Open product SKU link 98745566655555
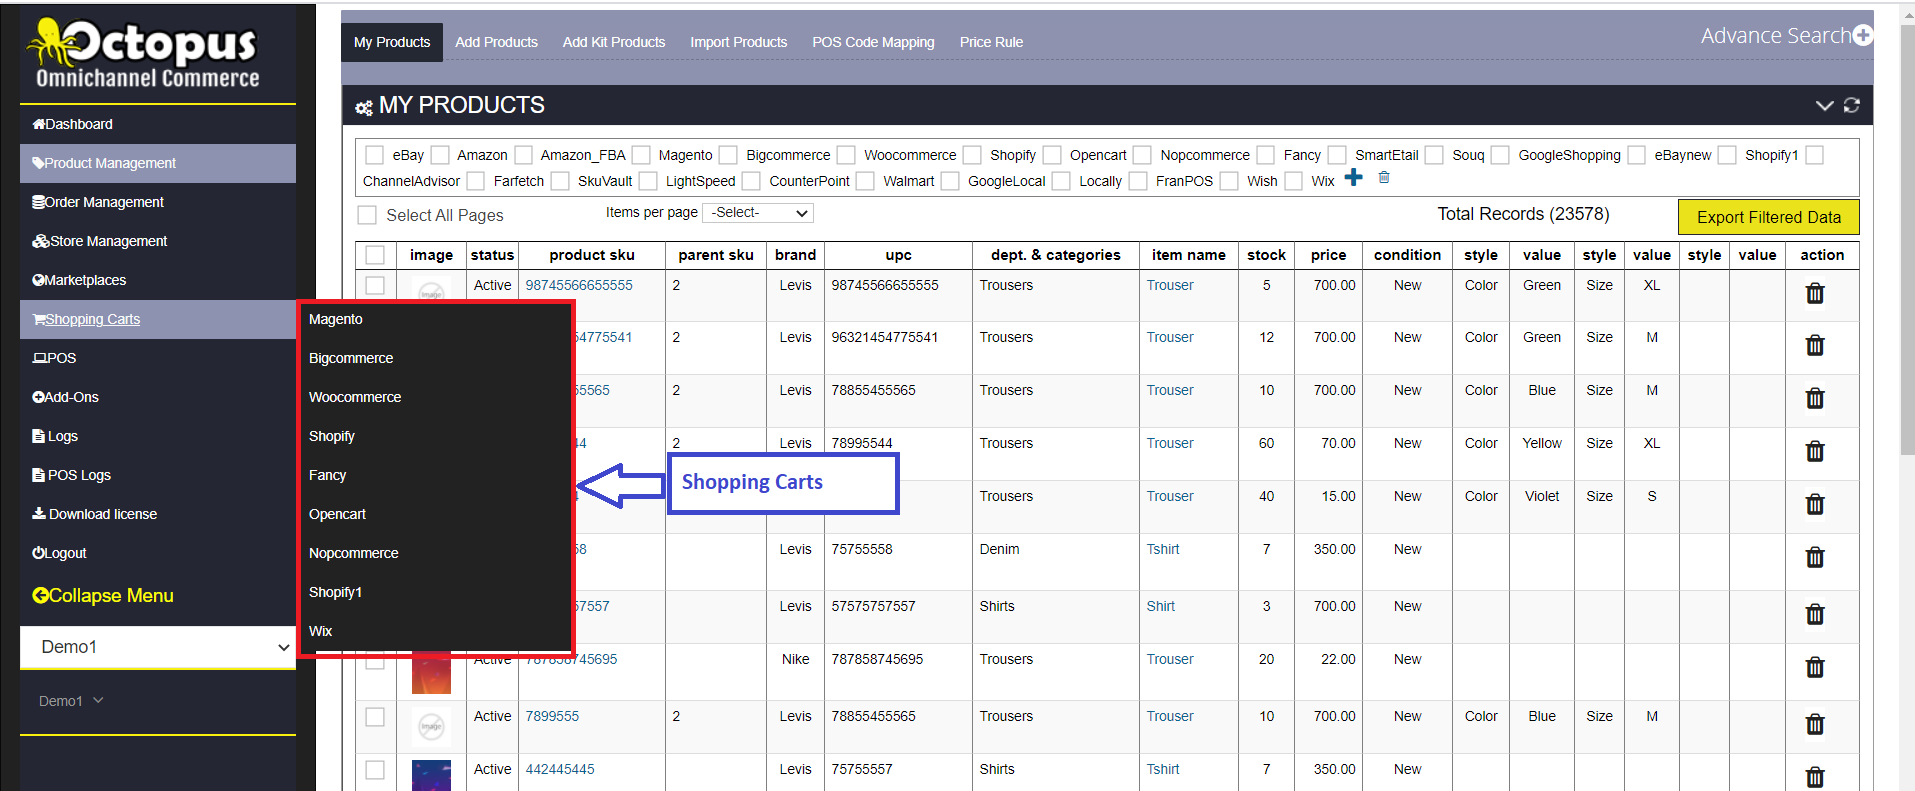The height and width of the screenshot is (791, 1915). (x=579, y=285)
